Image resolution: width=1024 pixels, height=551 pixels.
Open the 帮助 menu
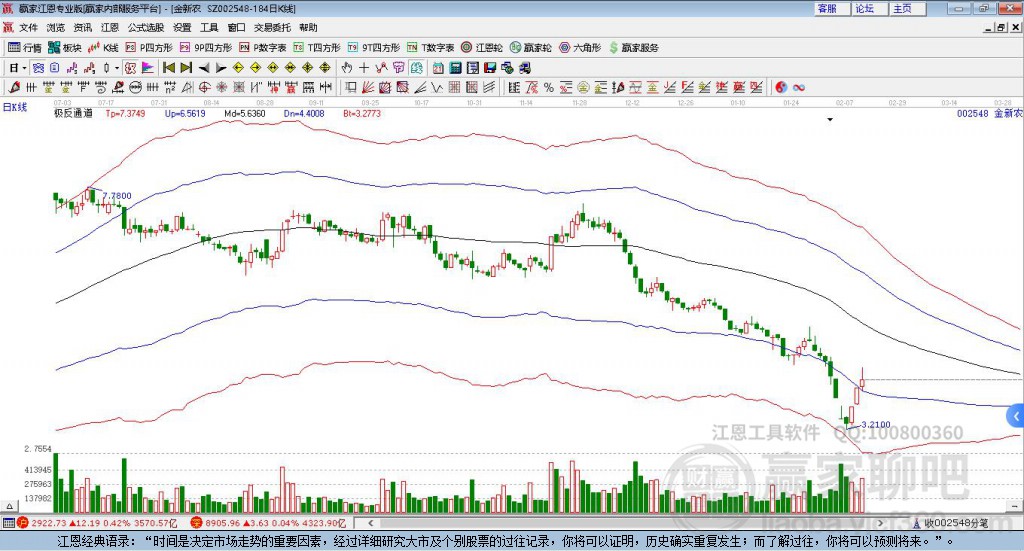click(308, 27)
